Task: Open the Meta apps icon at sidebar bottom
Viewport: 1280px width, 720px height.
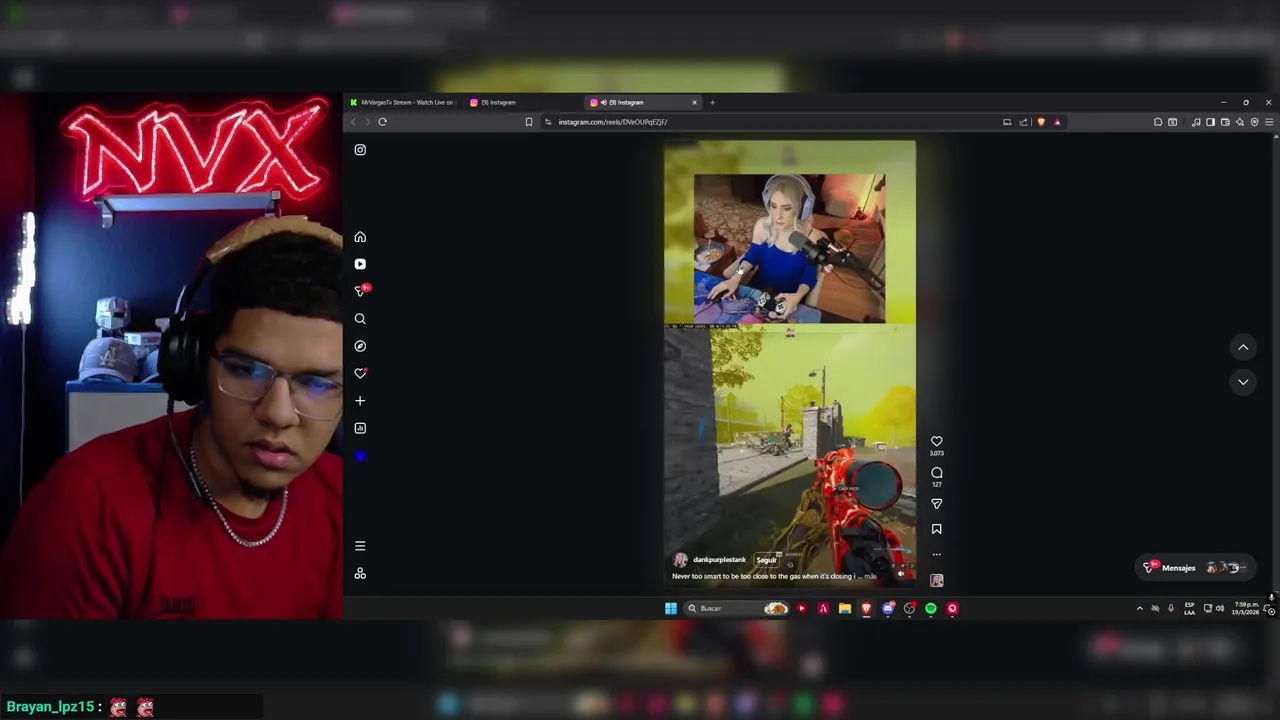Action: tap(360, 574)
